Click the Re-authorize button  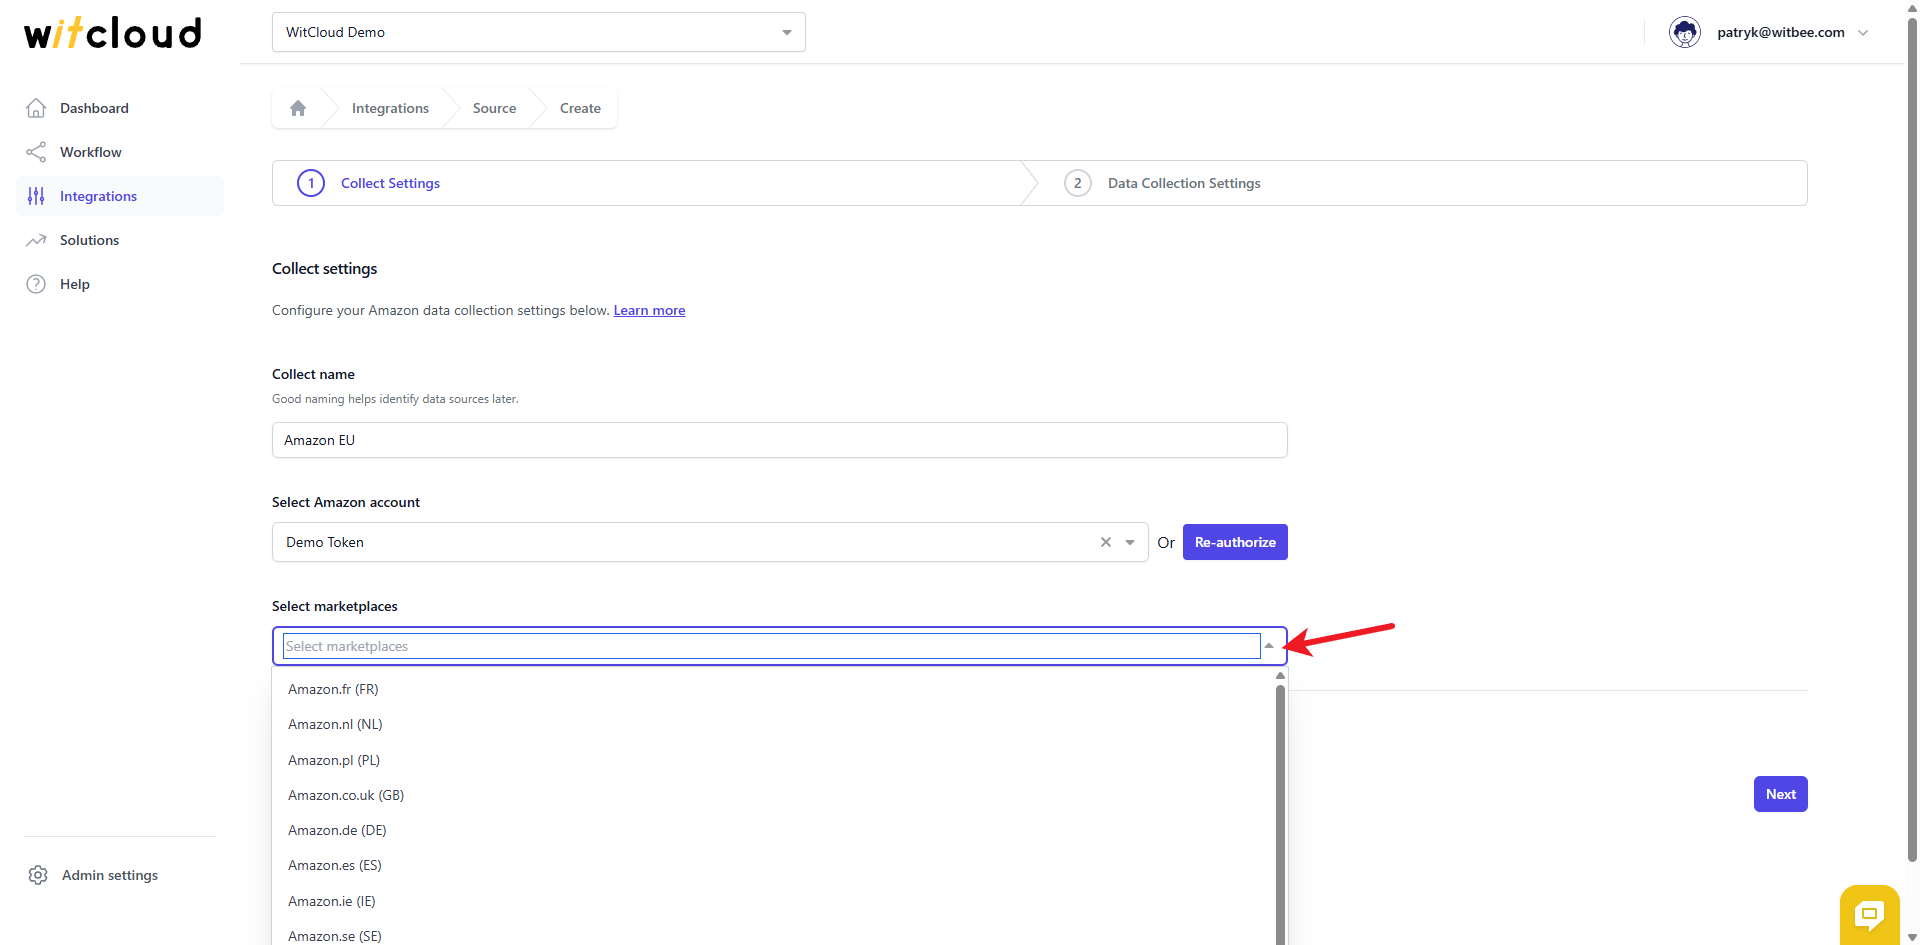(x=1235, y=542)
